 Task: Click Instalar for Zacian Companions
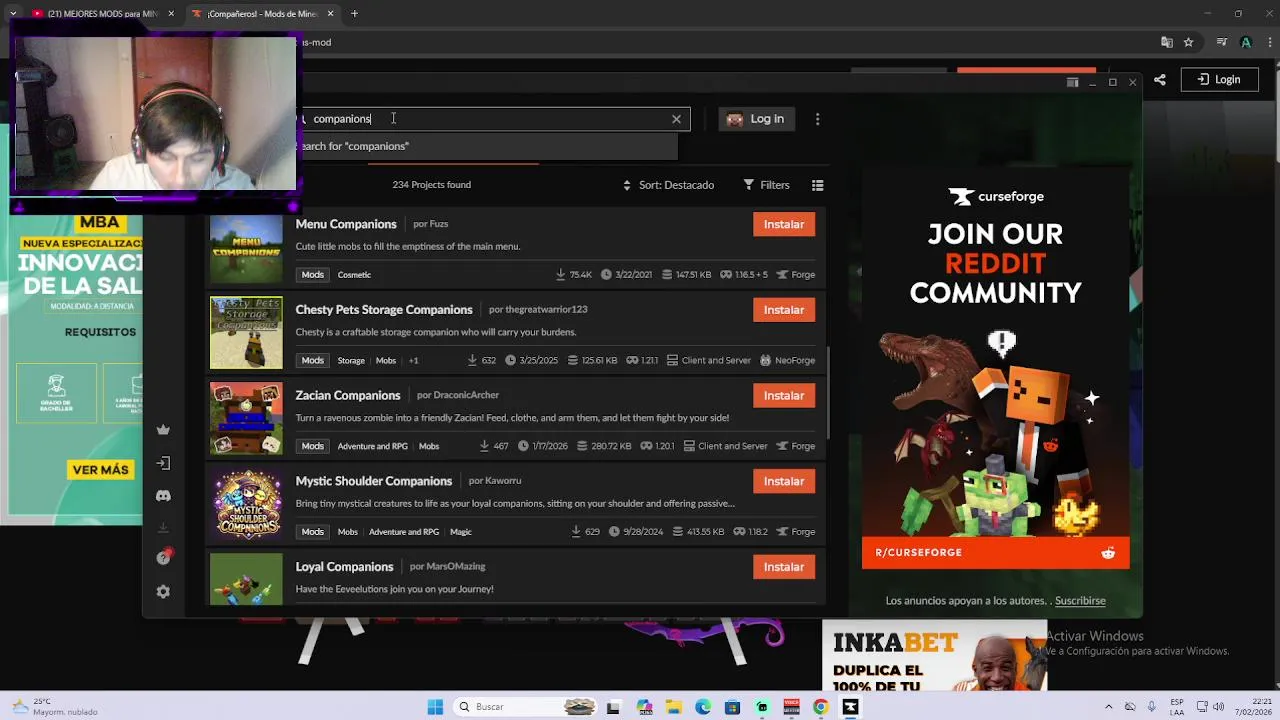pos(784,396)
